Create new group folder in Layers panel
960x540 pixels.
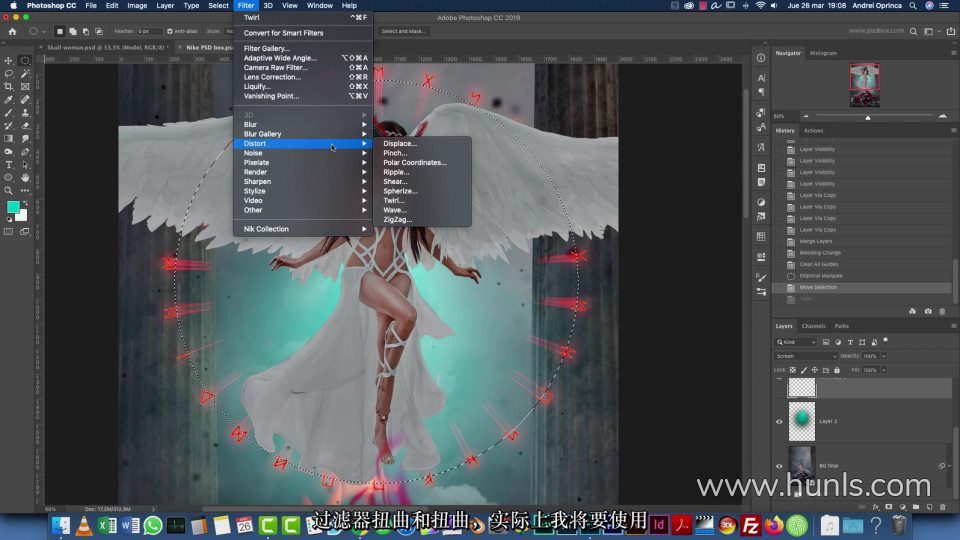[916, 507]
